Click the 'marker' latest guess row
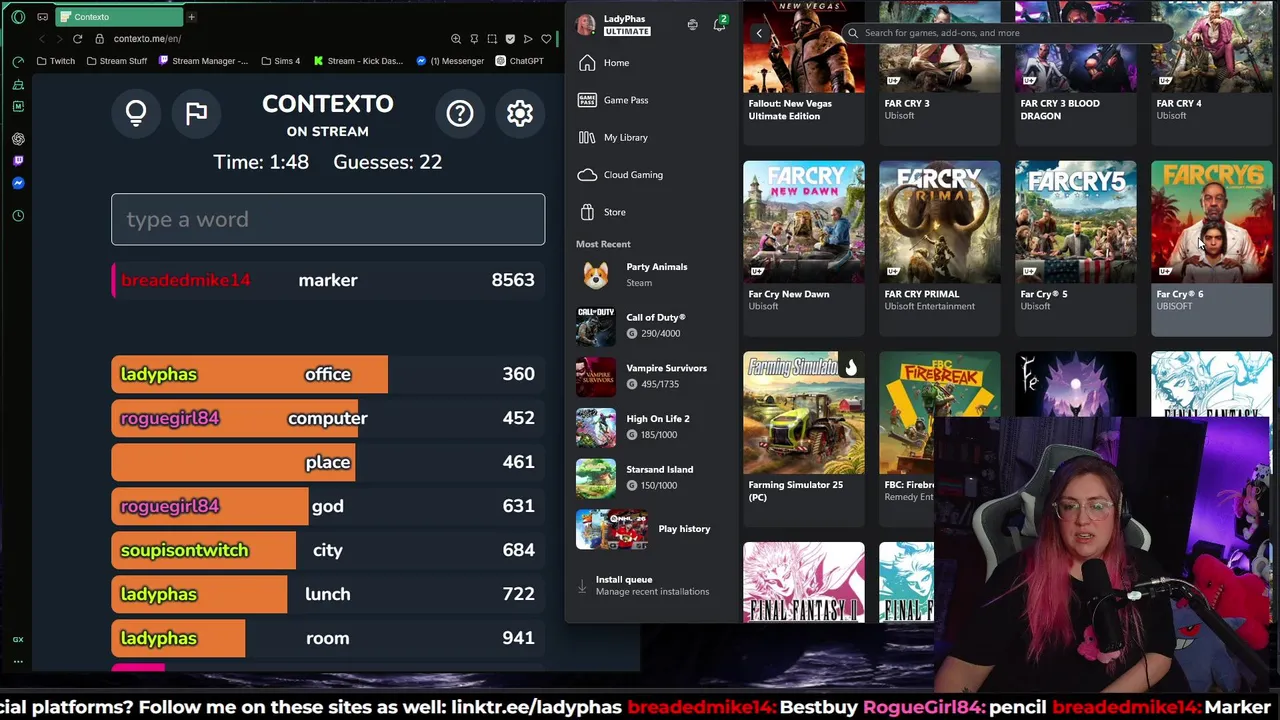Image resolution: width=1280 pixels, height=720 pixels. [328, 280]
